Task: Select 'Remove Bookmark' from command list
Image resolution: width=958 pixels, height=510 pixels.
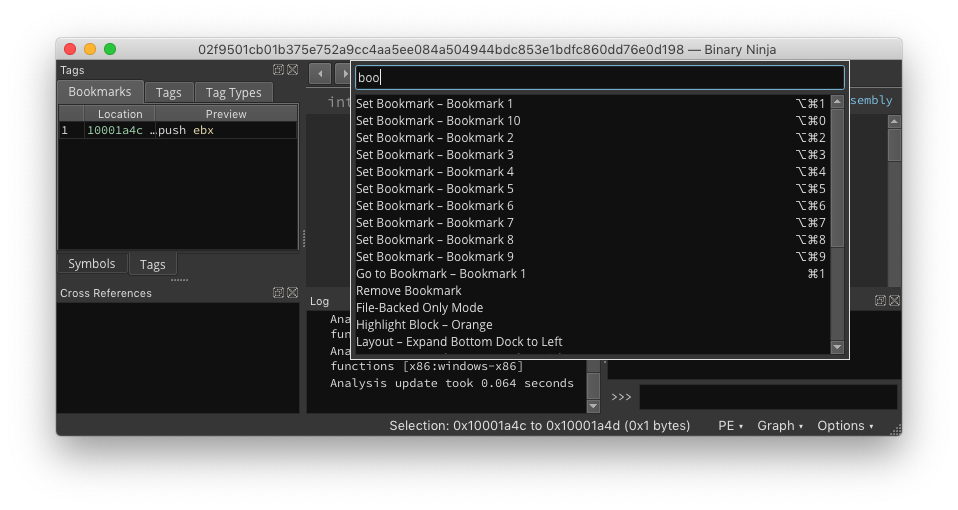Action: [409, 291]
